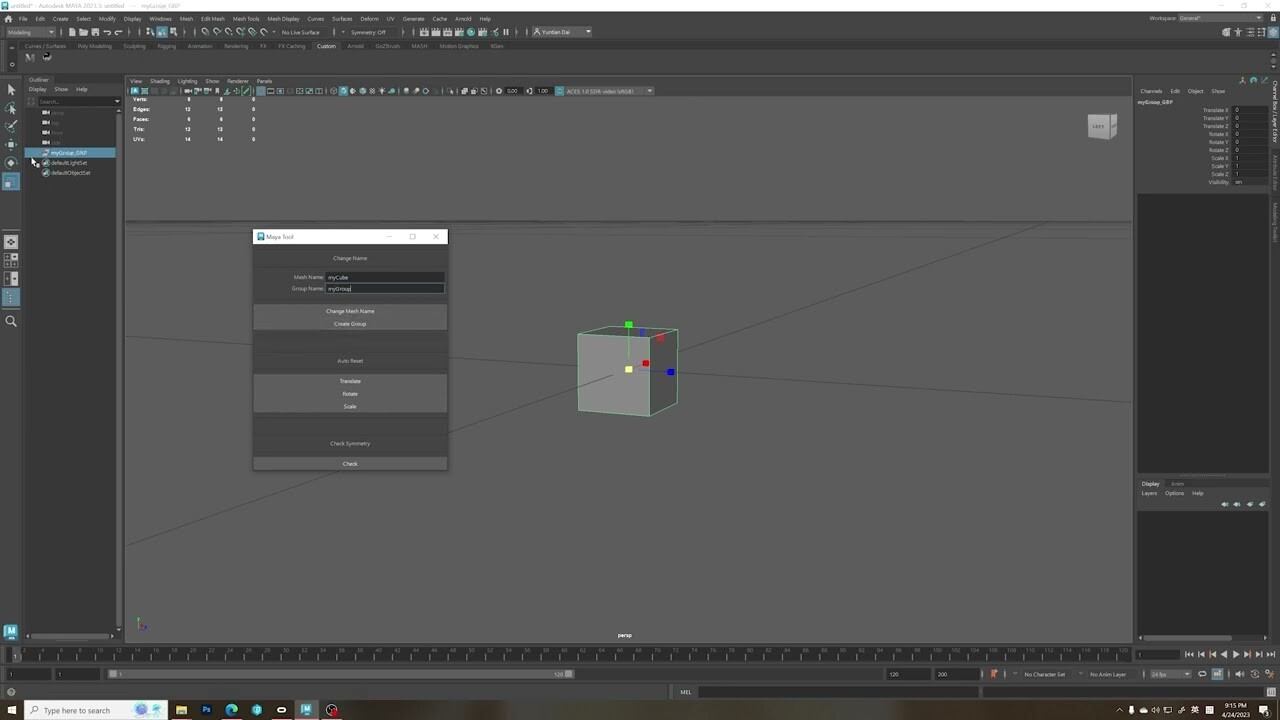Switch to the Poly Modeling shelf tab
1280x720 pixels.
click(x=94, y=46)
